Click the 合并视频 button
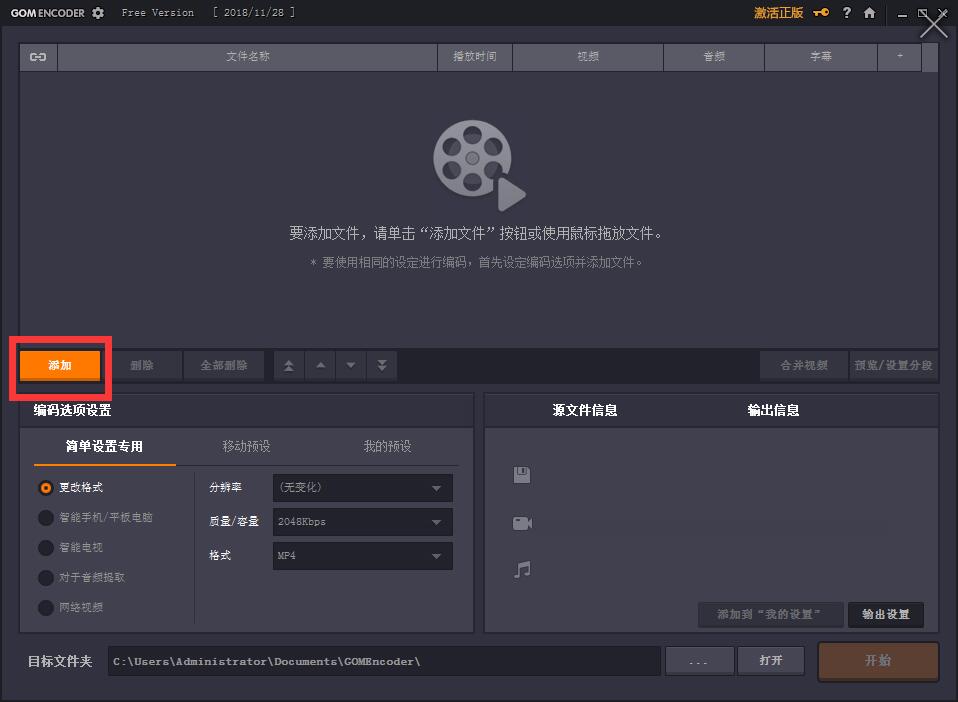This screenshot has width=958, height=702. point(803,365)
